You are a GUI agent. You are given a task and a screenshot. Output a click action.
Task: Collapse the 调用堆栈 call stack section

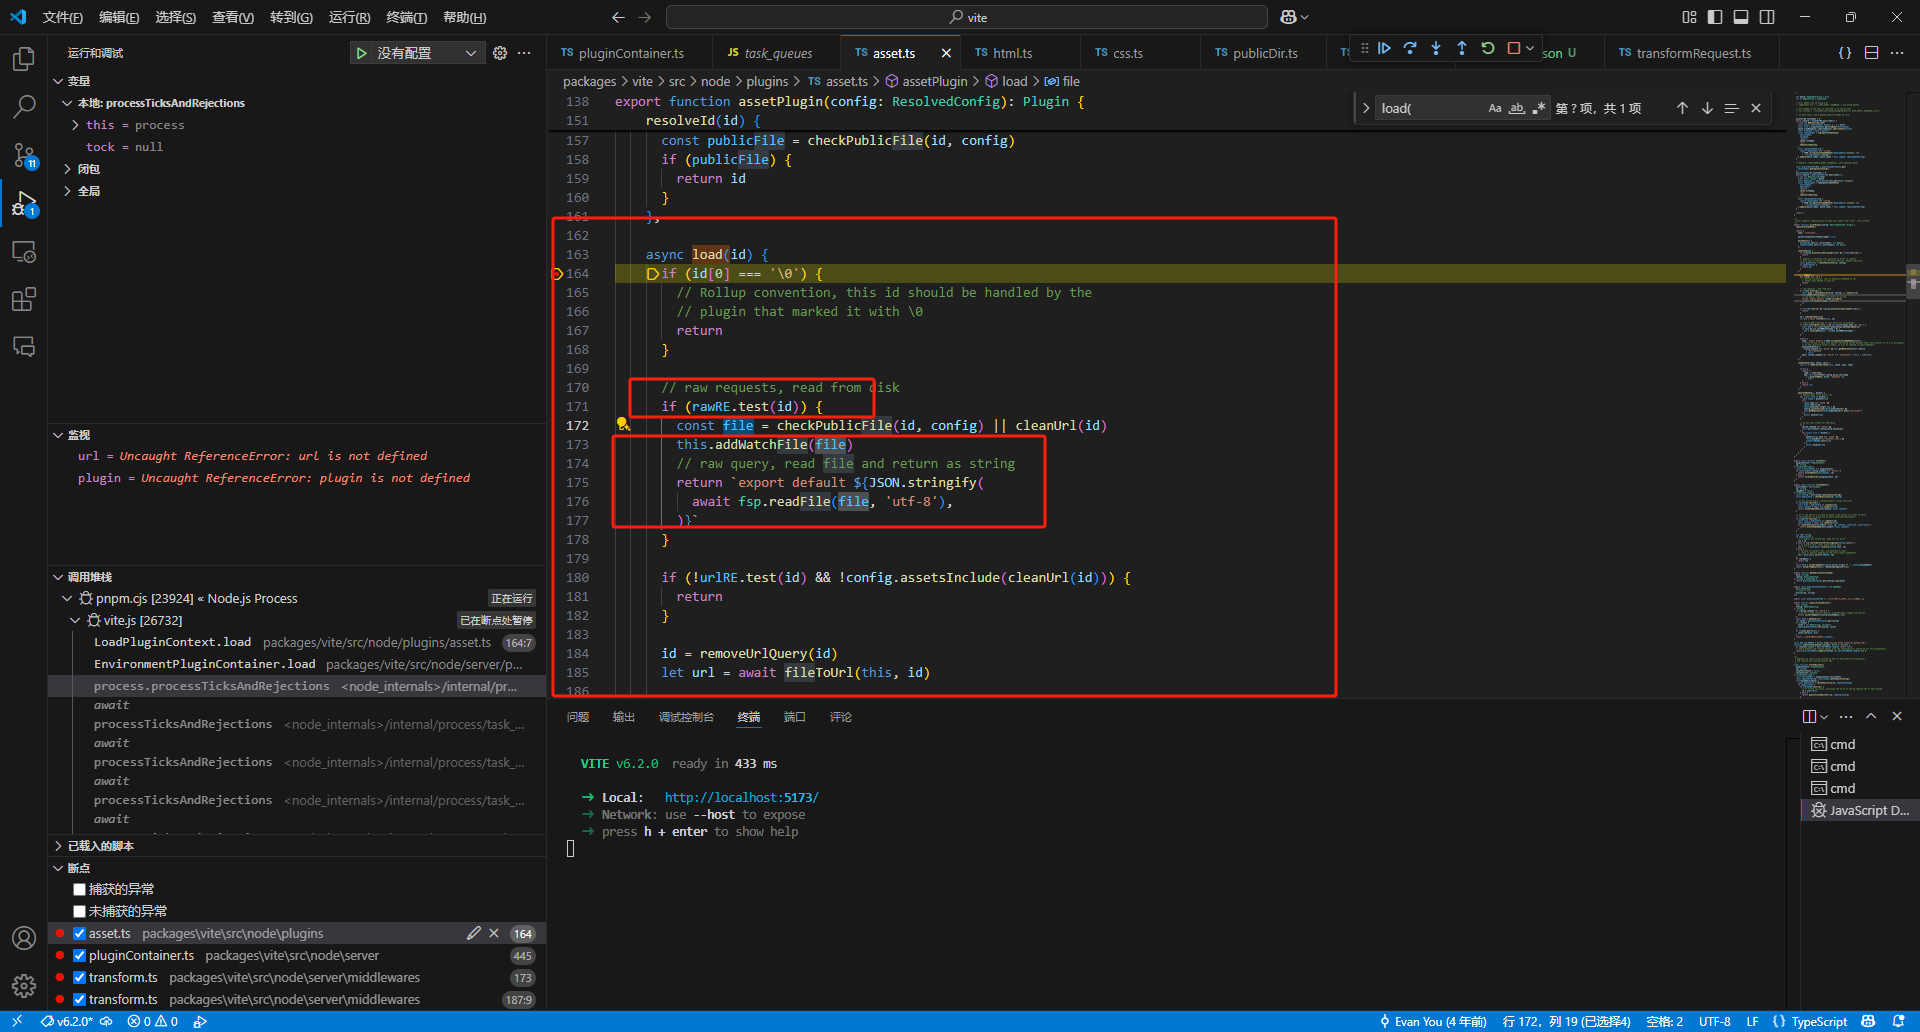(x=58, y=577)
